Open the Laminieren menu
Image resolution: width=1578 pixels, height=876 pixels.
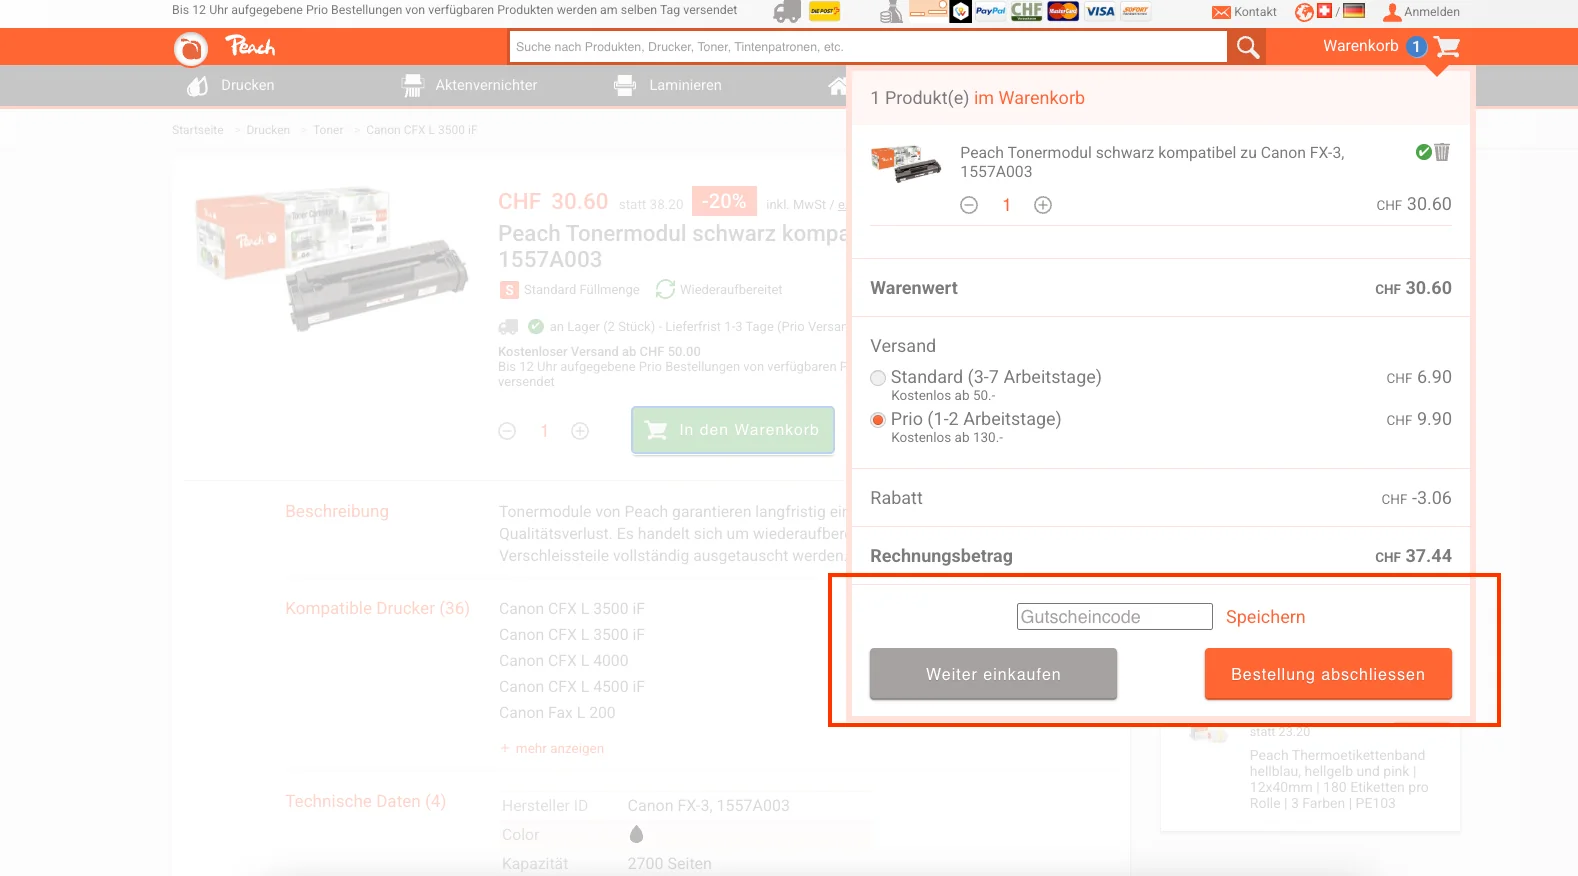(x=685, y=85)
